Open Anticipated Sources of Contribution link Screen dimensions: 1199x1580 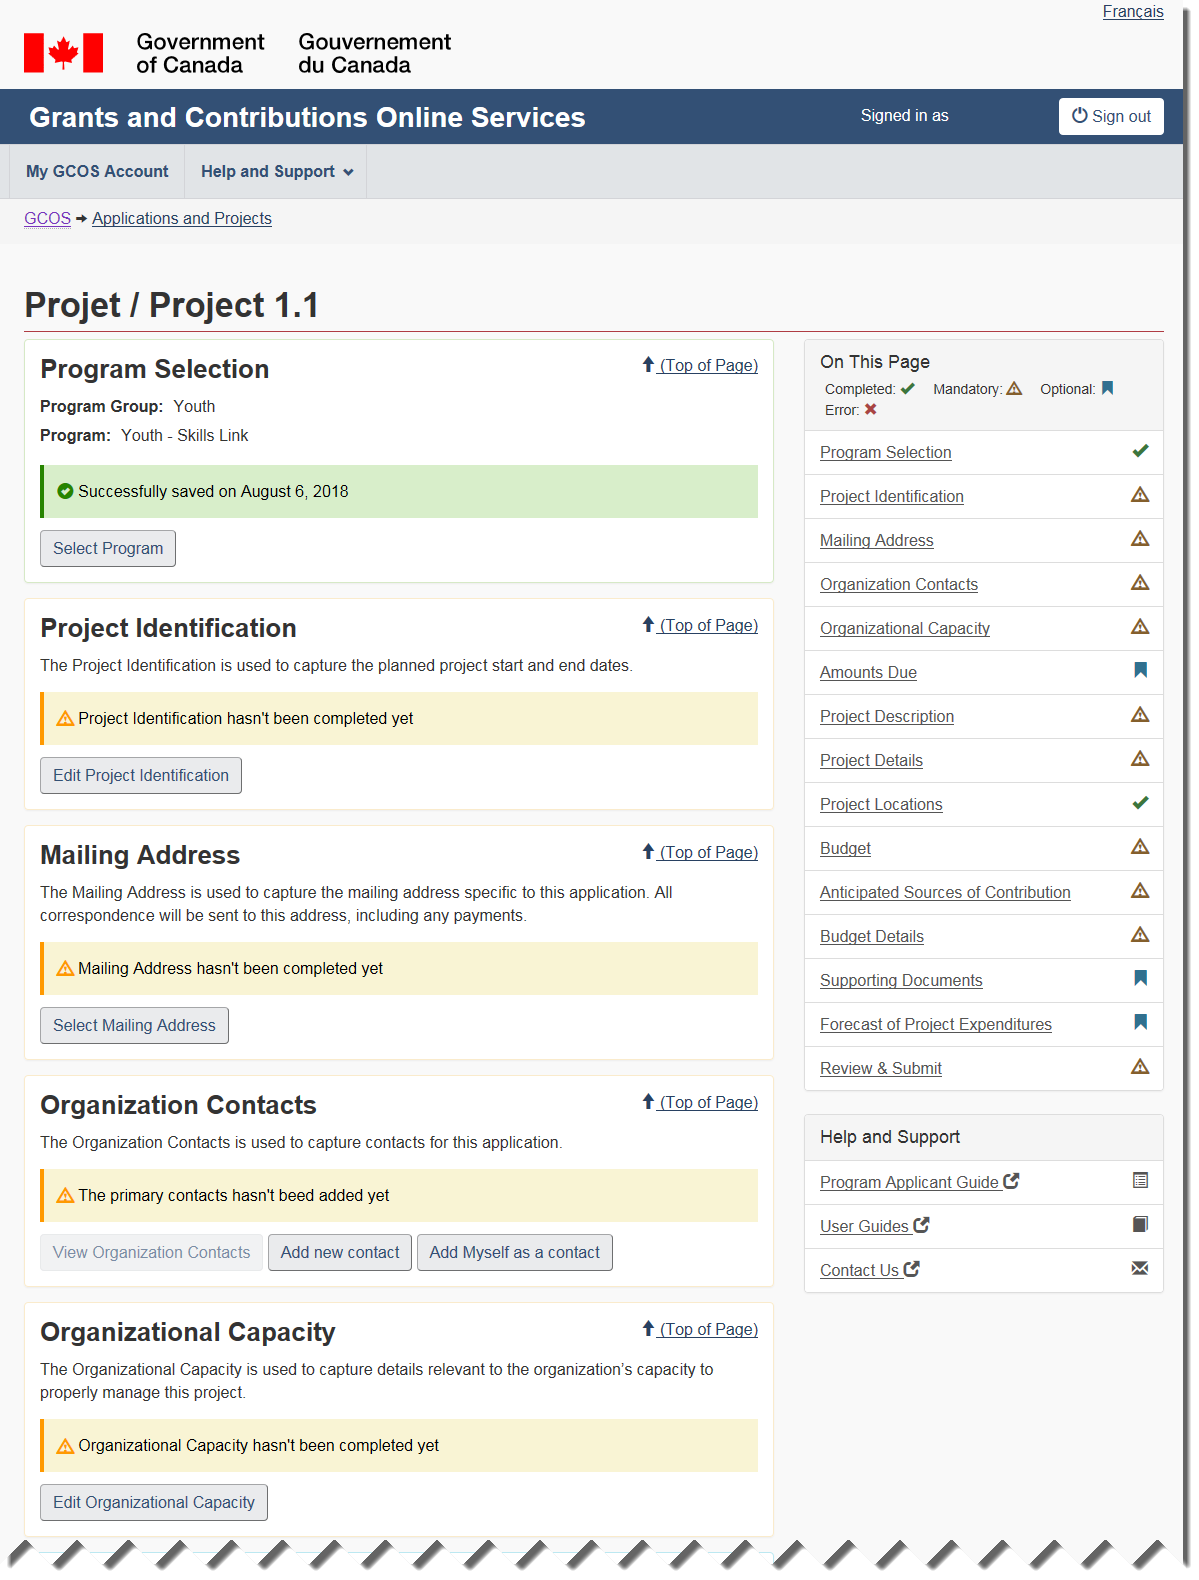(944, 893)
